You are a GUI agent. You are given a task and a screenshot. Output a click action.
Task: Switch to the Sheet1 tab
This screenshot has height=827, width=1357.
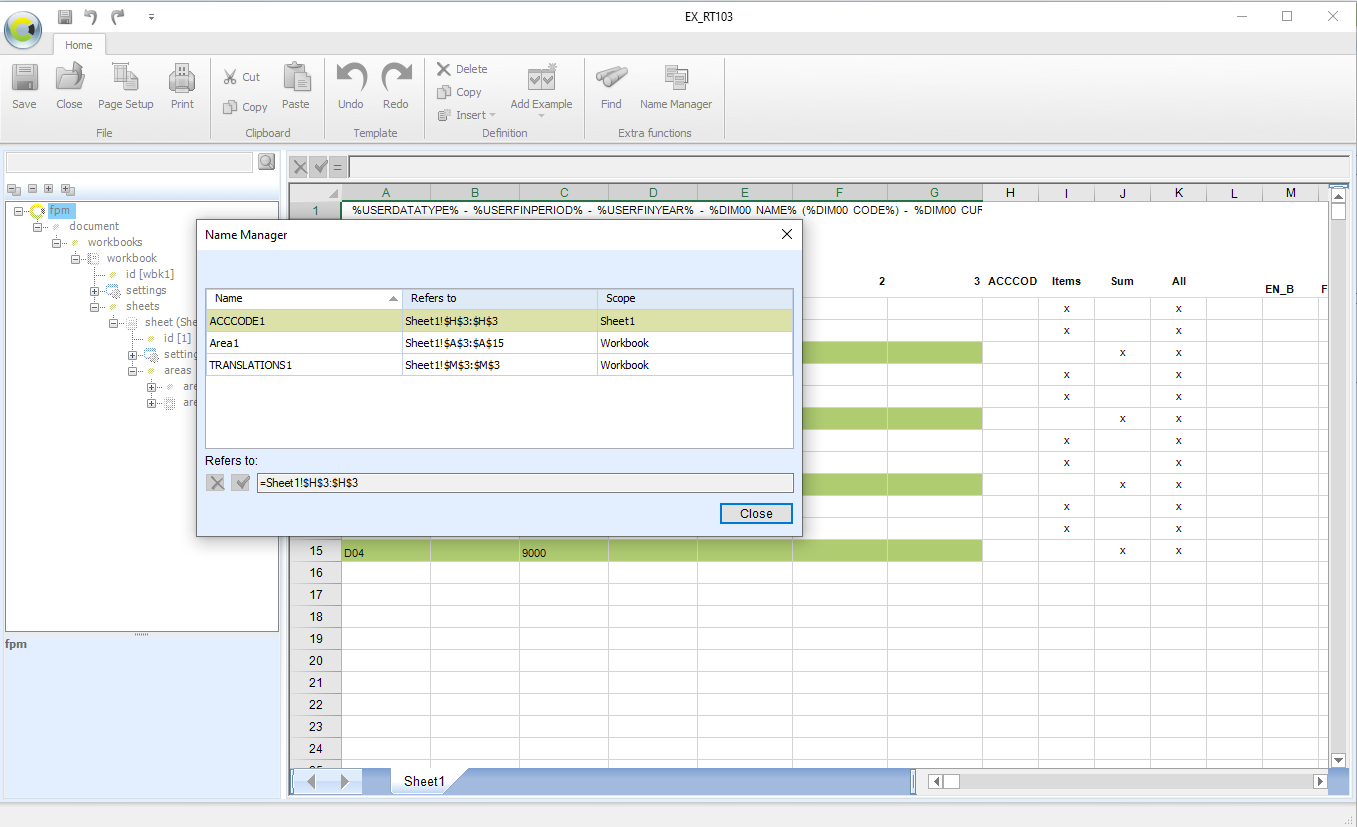tap(424, 781)
